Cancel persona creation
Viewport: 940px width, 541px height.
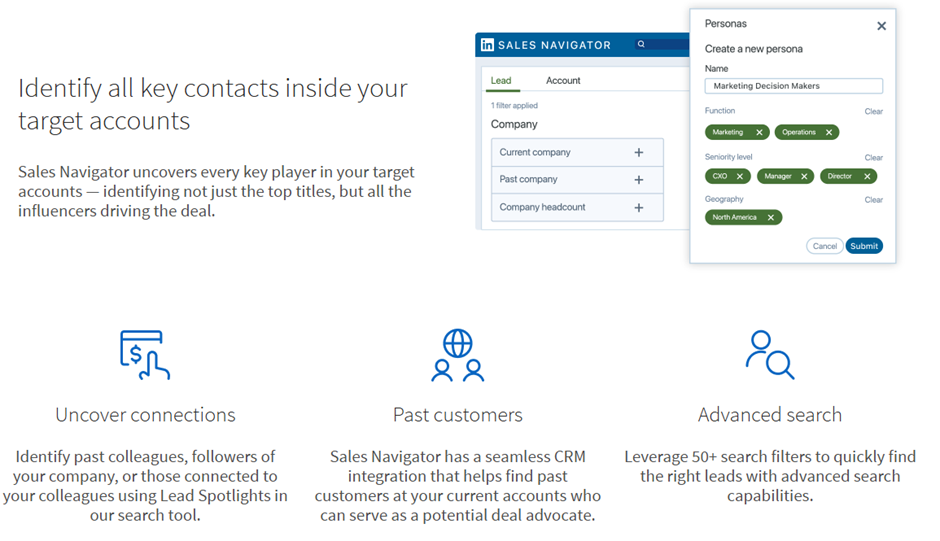click(x=824, y=246)
